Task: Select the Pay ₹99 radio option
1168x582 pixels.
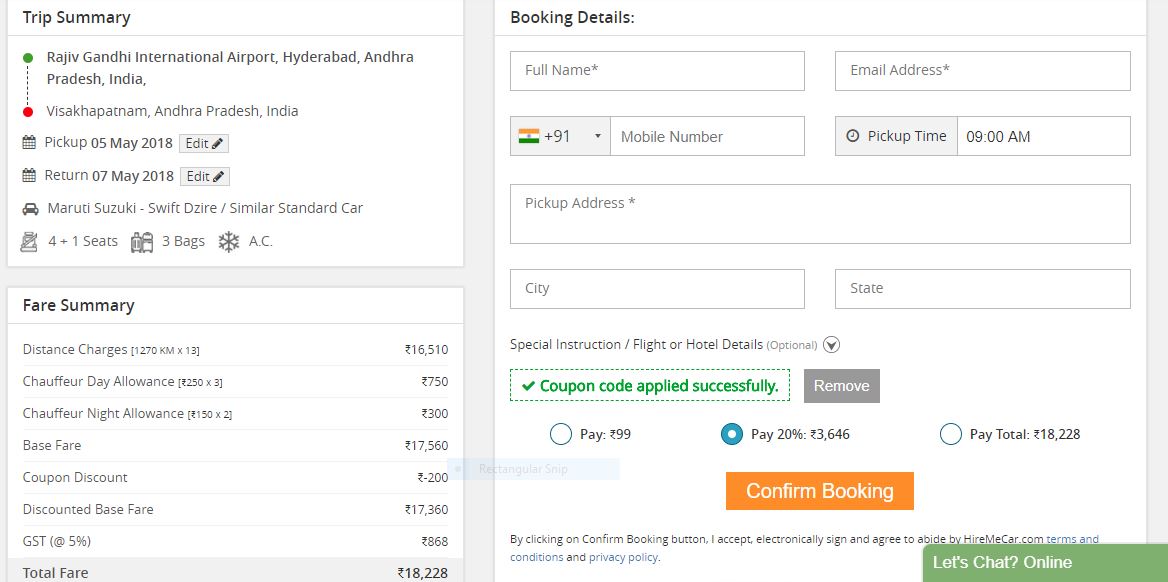Action: (x=560, y=434)
